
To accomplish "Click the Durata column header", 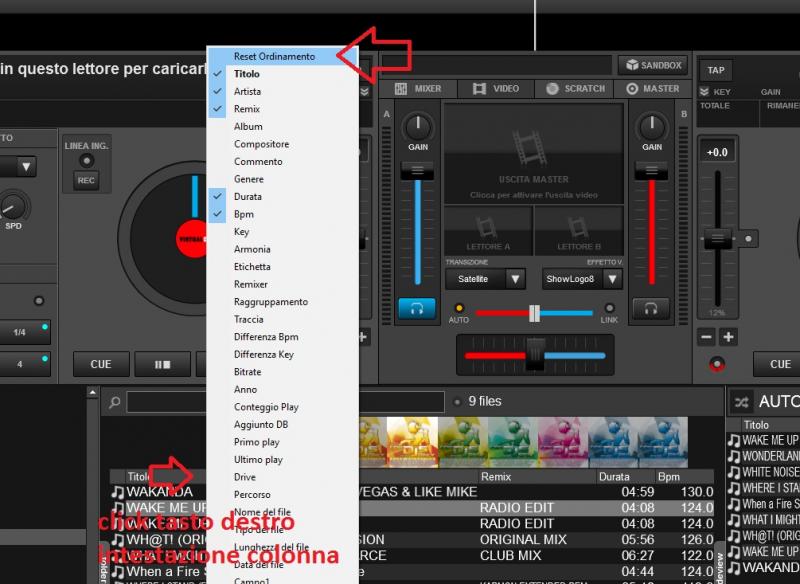I will click(626, 477).
